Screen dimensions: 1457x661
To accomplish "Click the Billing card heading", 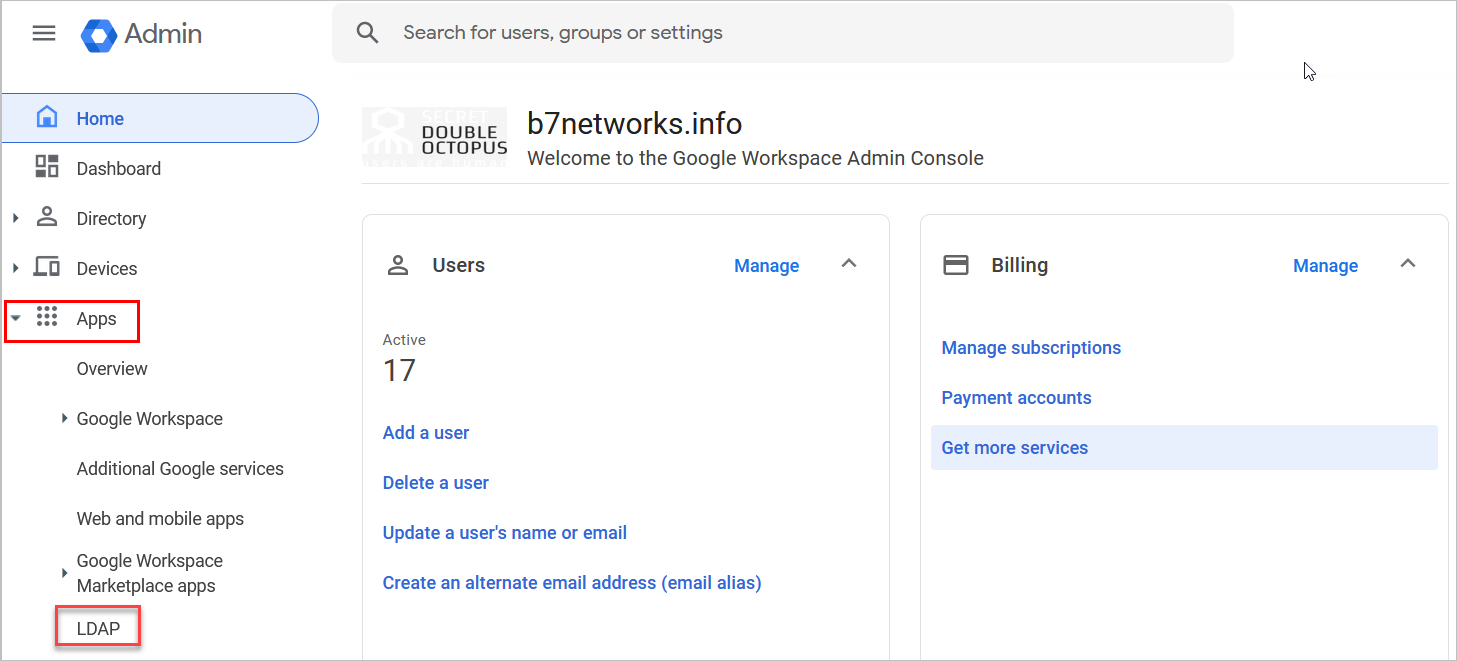I will pos(1019,265).
